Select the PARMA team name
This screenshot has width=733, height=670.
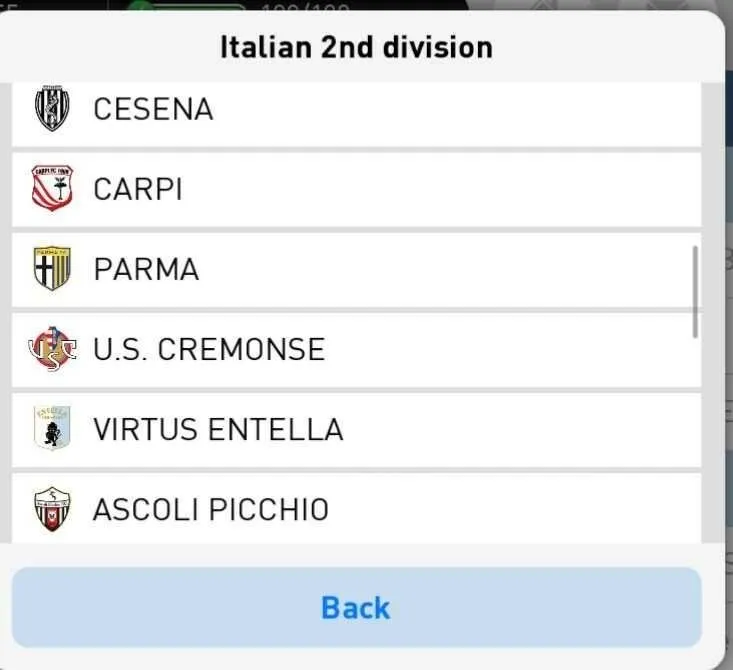pyautogui.click(x=146, y=269)
